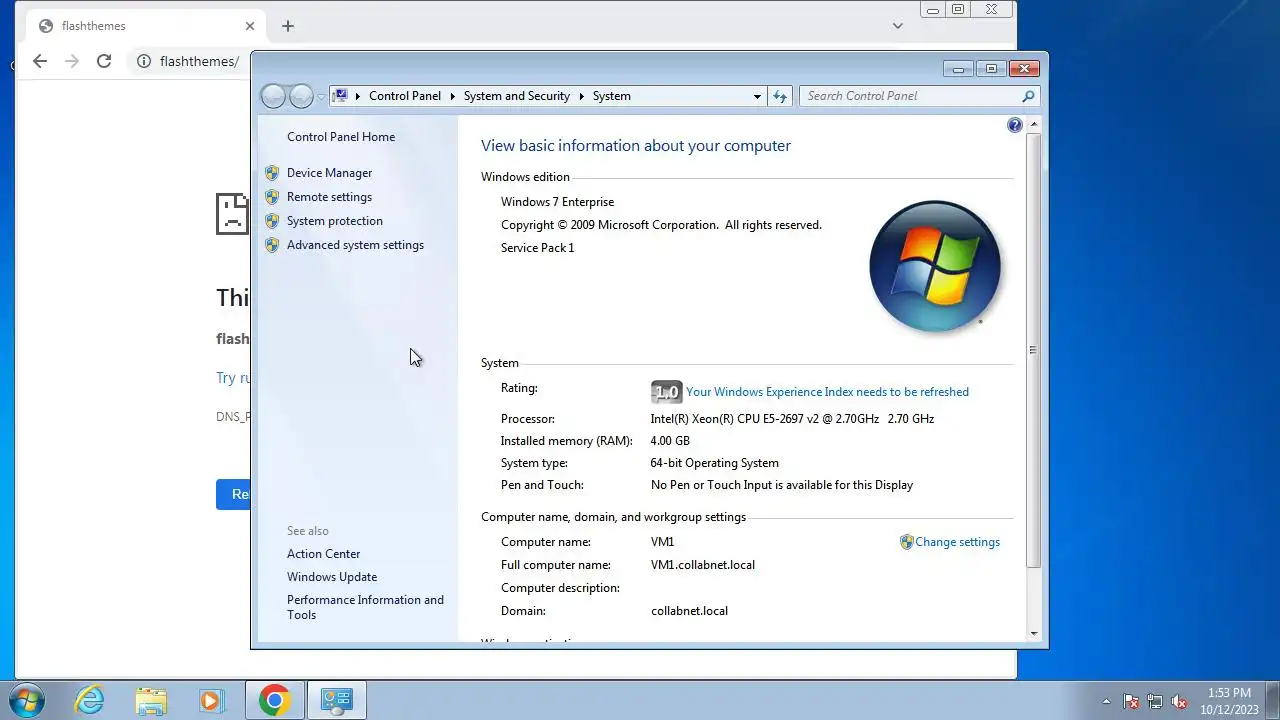Click Chrome forward arrow button
Screen dimensions: 1280x720
[71, 61]
